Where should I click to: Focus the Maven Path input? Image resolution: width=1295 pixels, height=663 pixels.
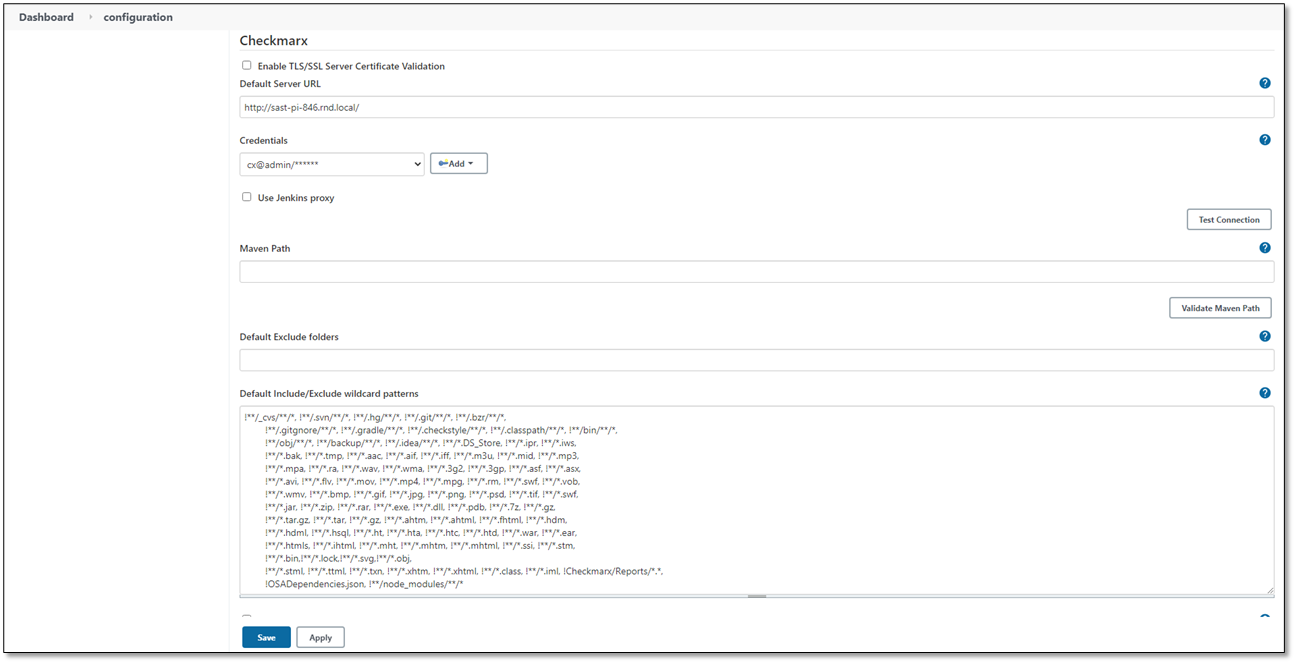pos(757,272)
